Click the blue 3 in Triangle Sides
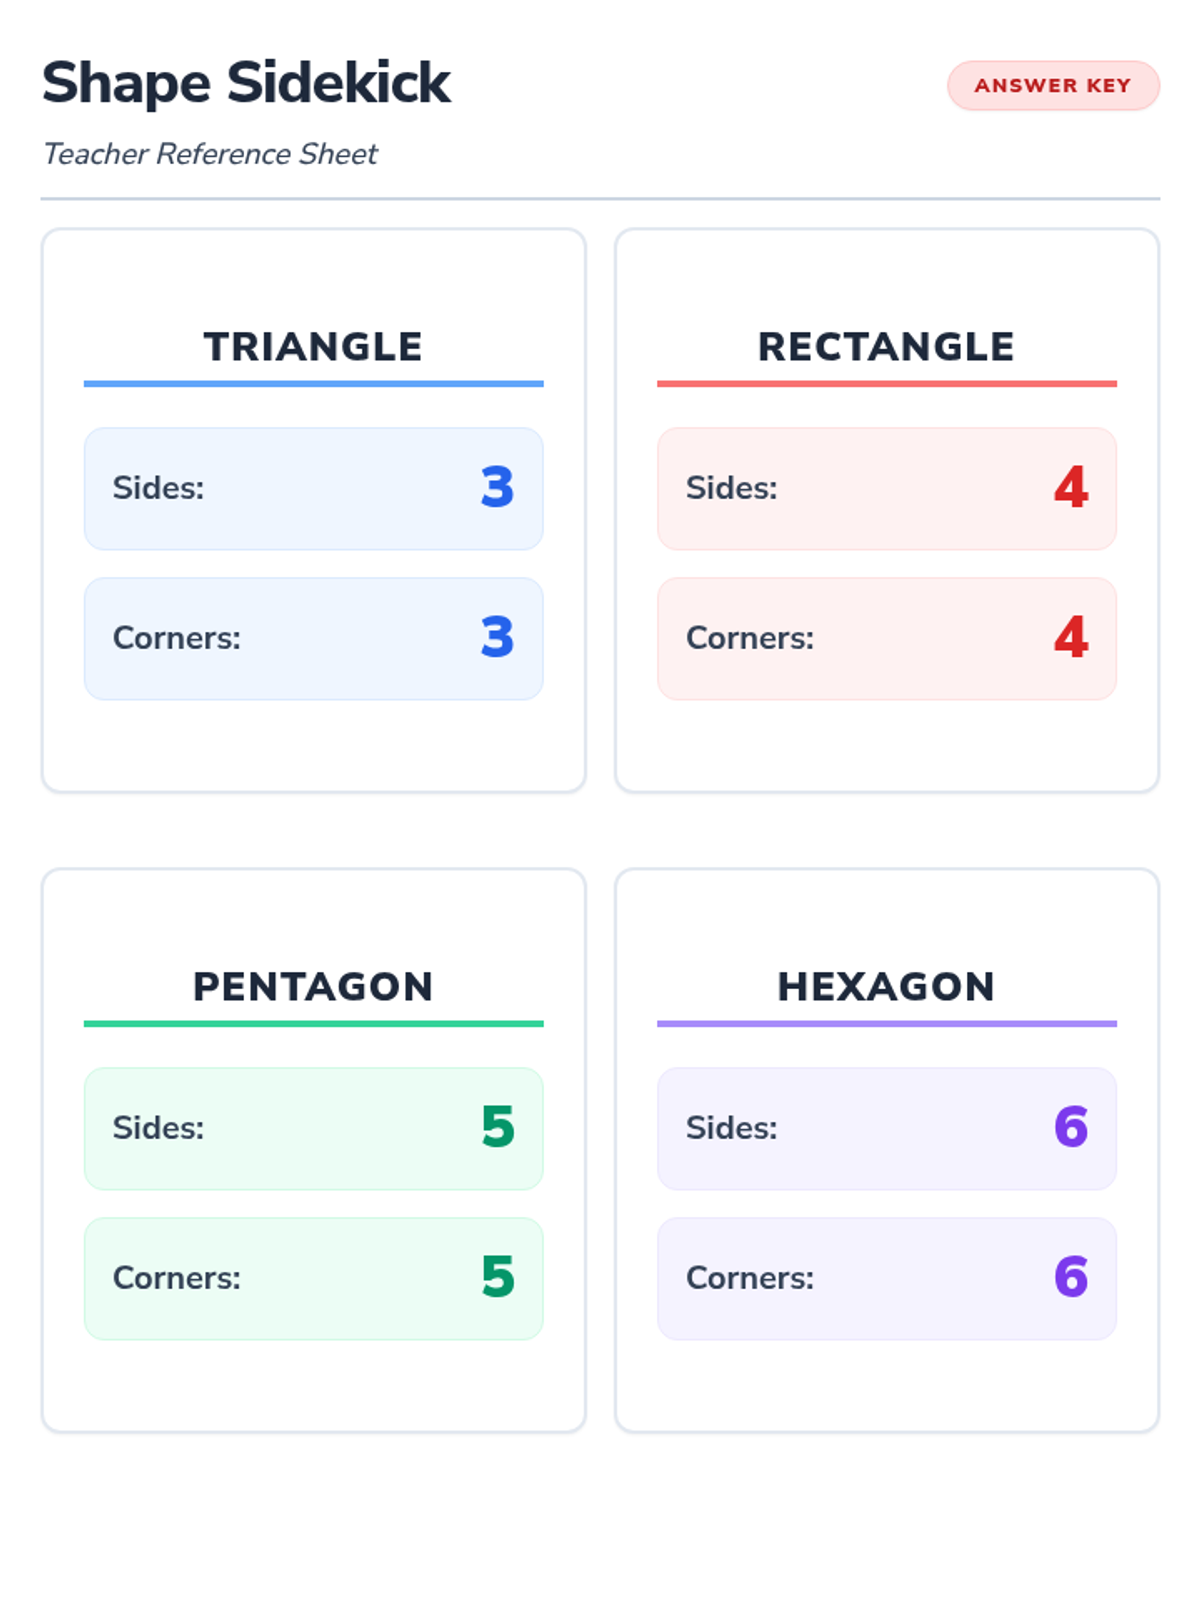The image size is (1200, 1600). pos(497,488)
